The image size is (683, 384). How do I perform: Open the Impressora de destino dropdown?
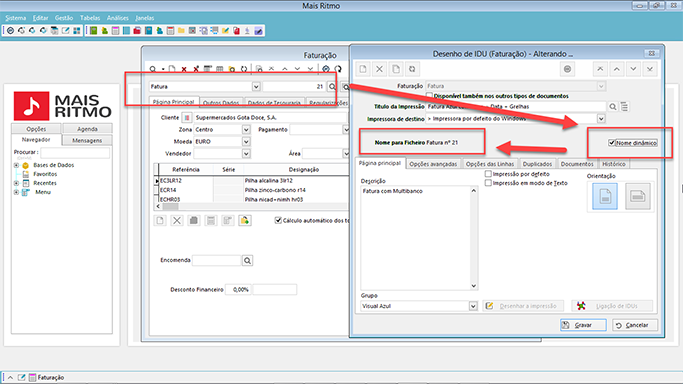pos(601,118)
